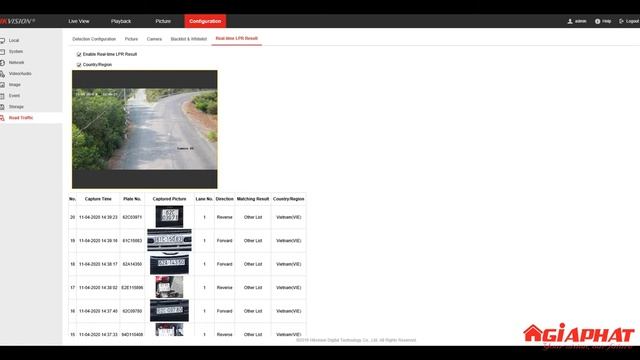The image size is (640, 360).
Task: Click the admin username link
Action: (580, 21)
